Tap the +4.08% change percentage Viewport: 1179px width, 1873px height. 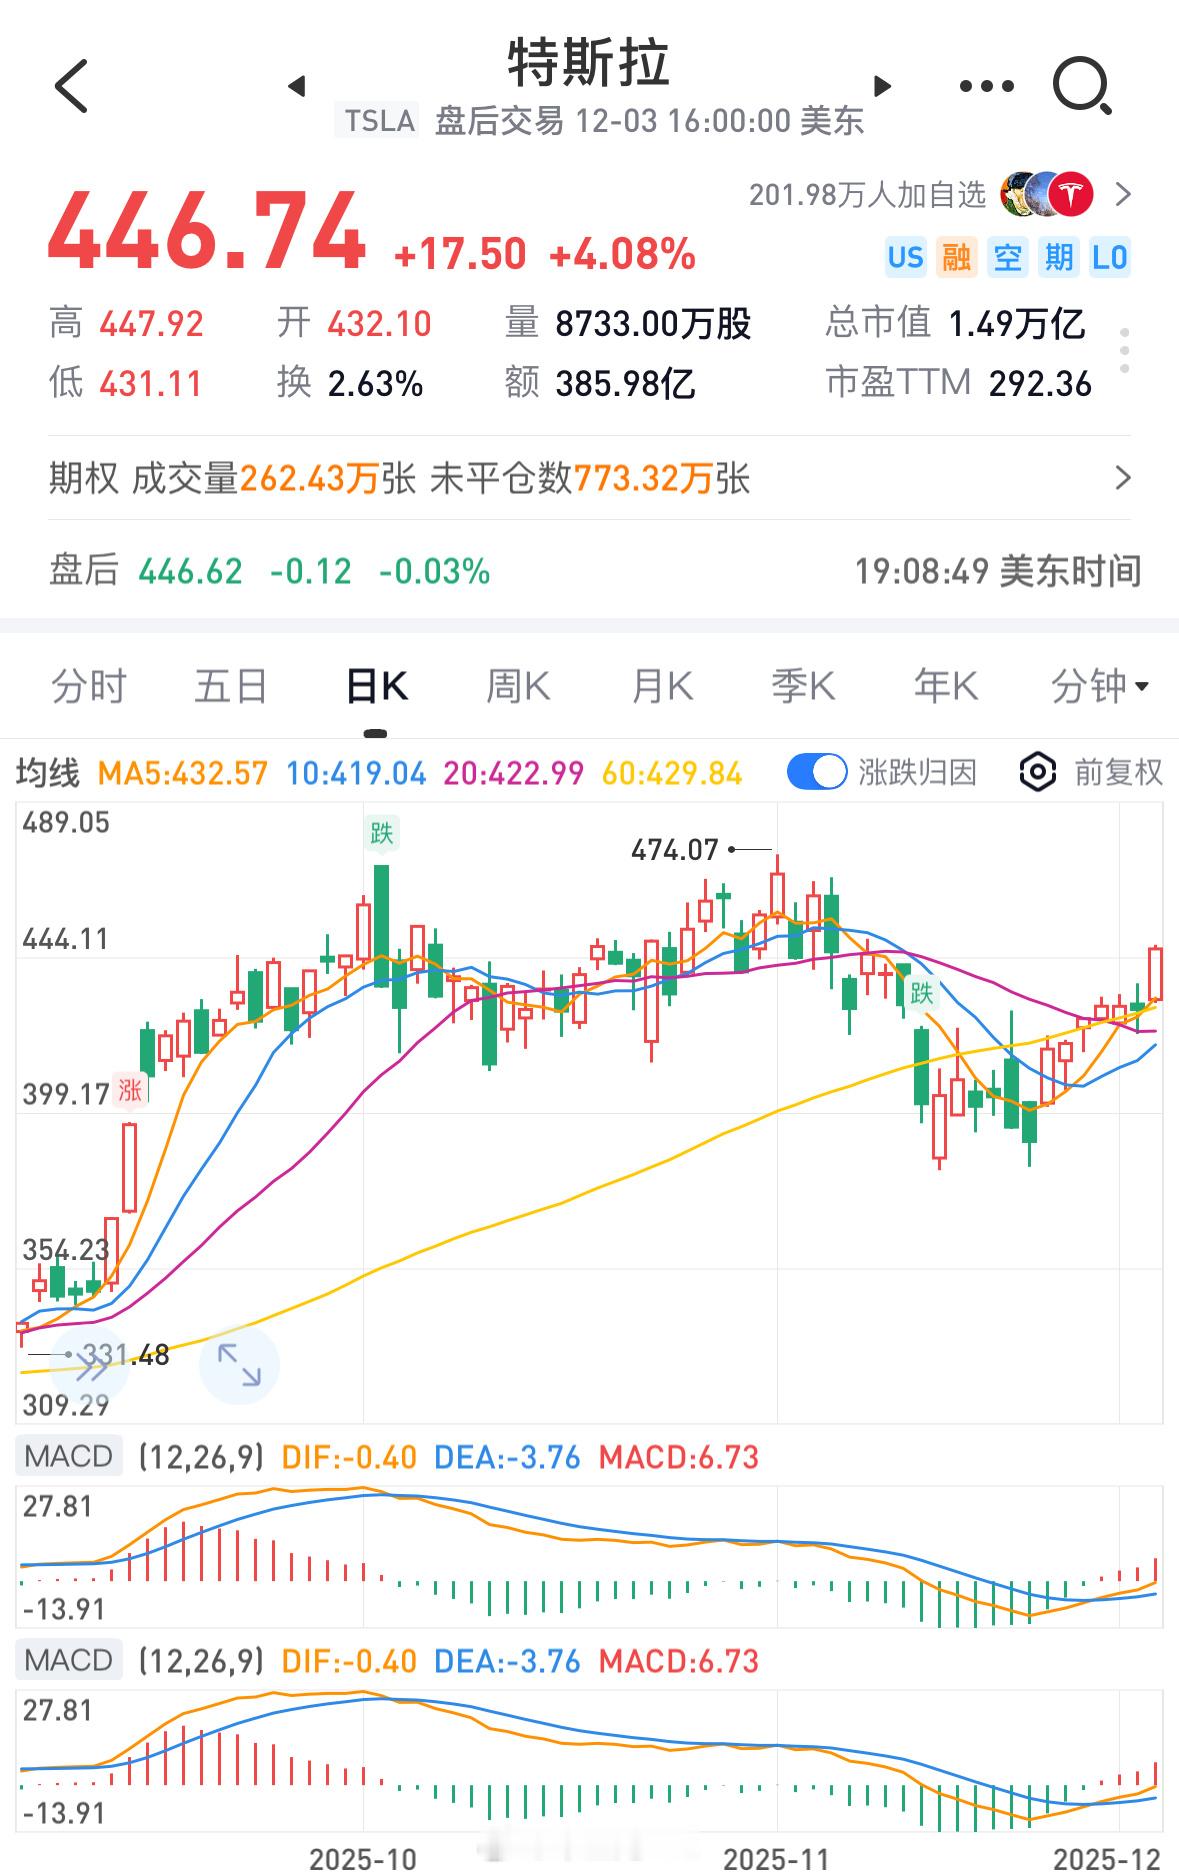click(x=622, y=254)
